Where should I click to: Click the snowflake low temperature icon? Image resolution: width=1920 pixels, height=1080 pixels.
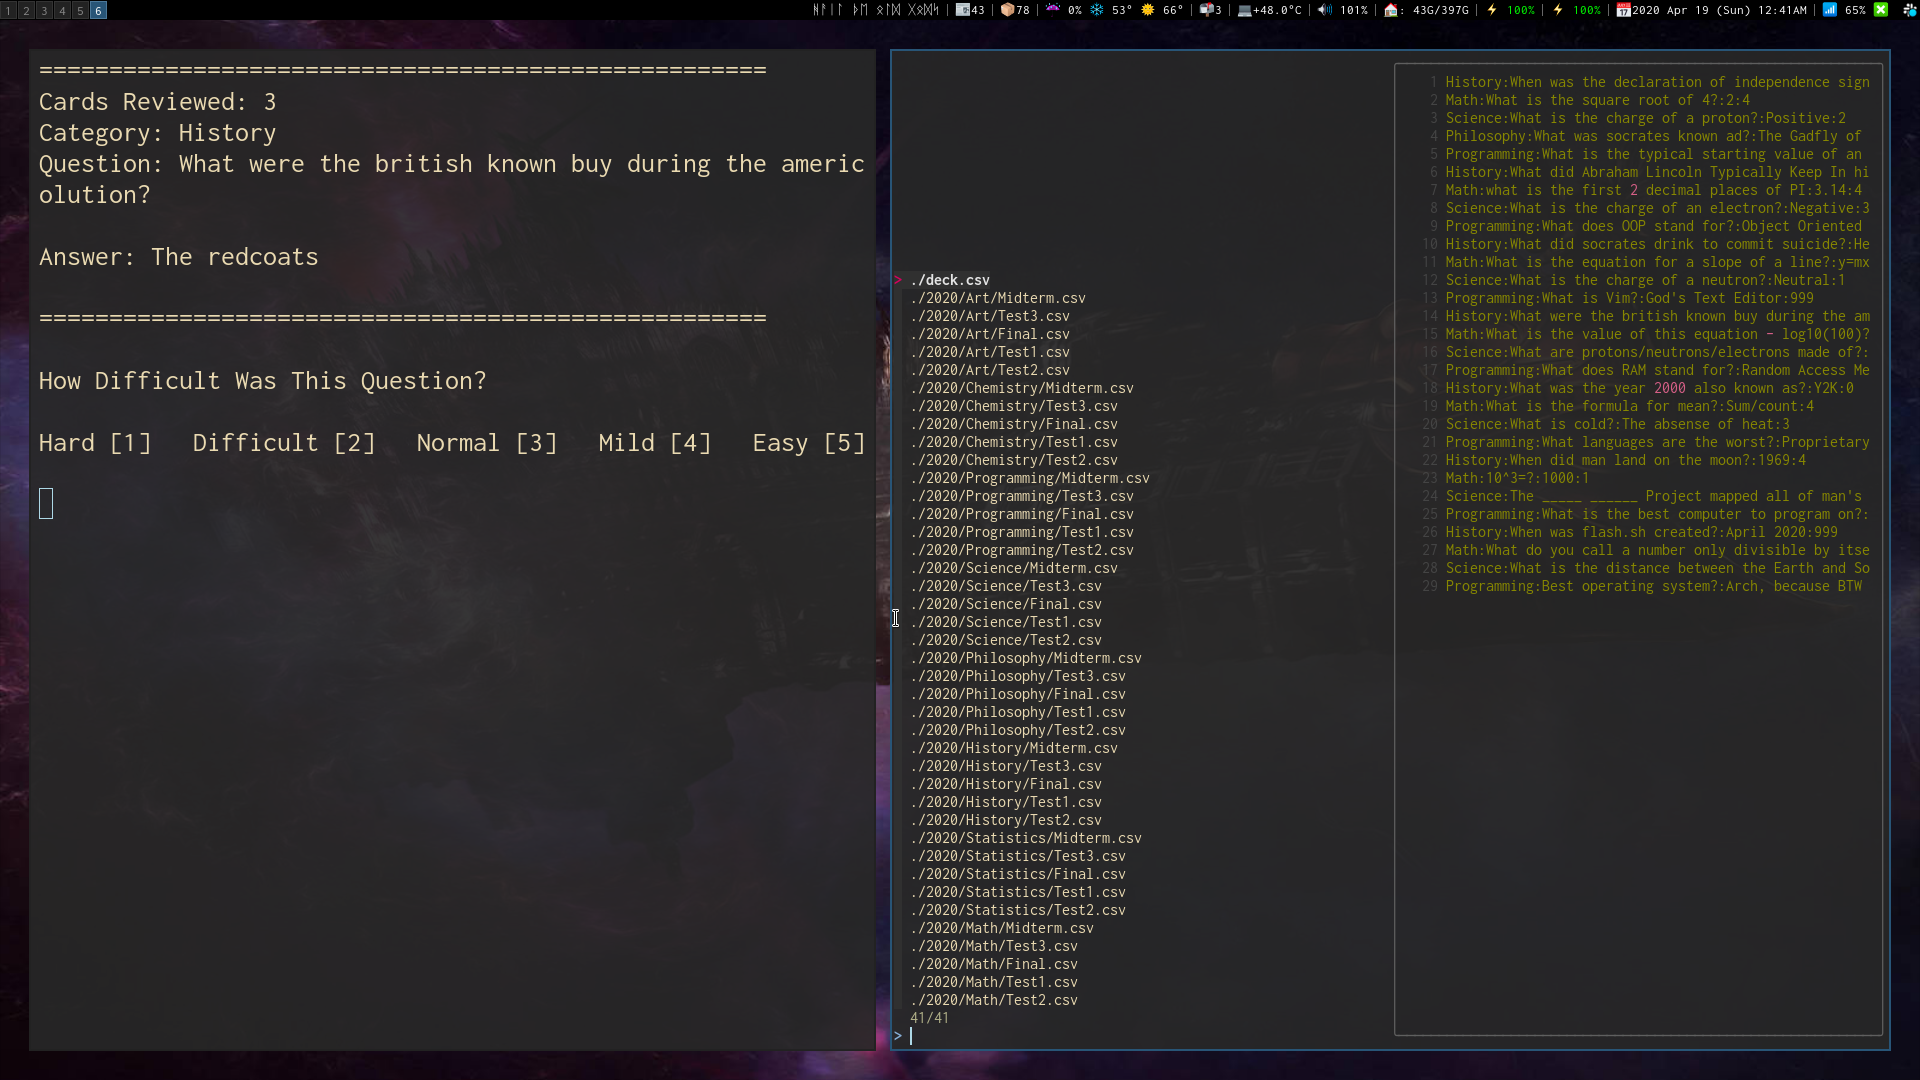pyautogui.click(x=1097, y=10)
